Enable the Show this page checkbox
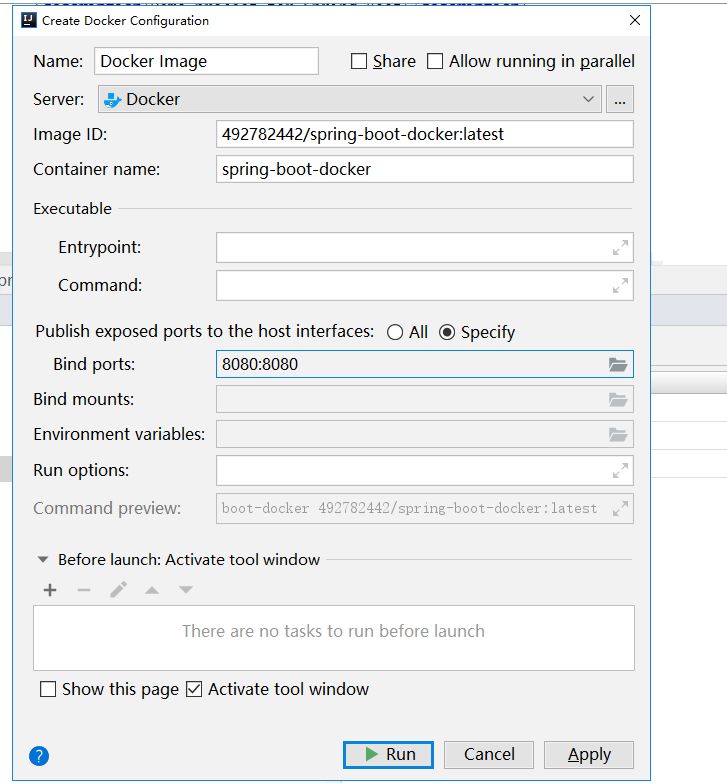The width and height of the screenshot is (727, 783). click(48, 690)
